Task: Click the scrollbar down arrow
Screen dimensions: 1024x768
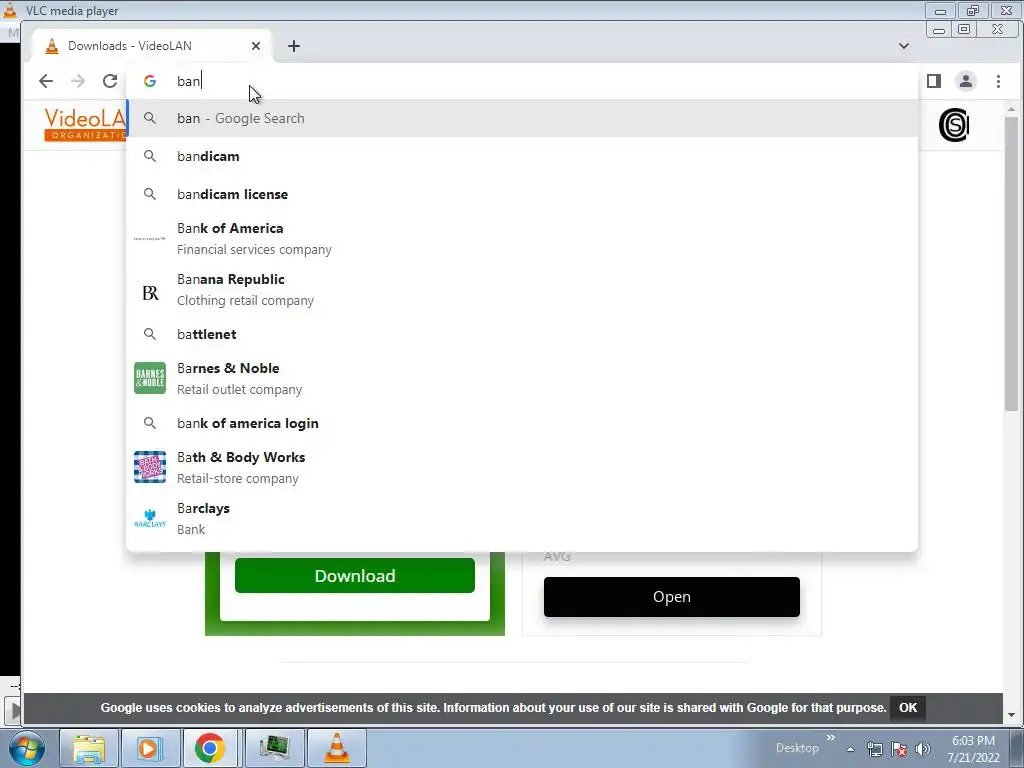Action: click(x=1011, y=715)
